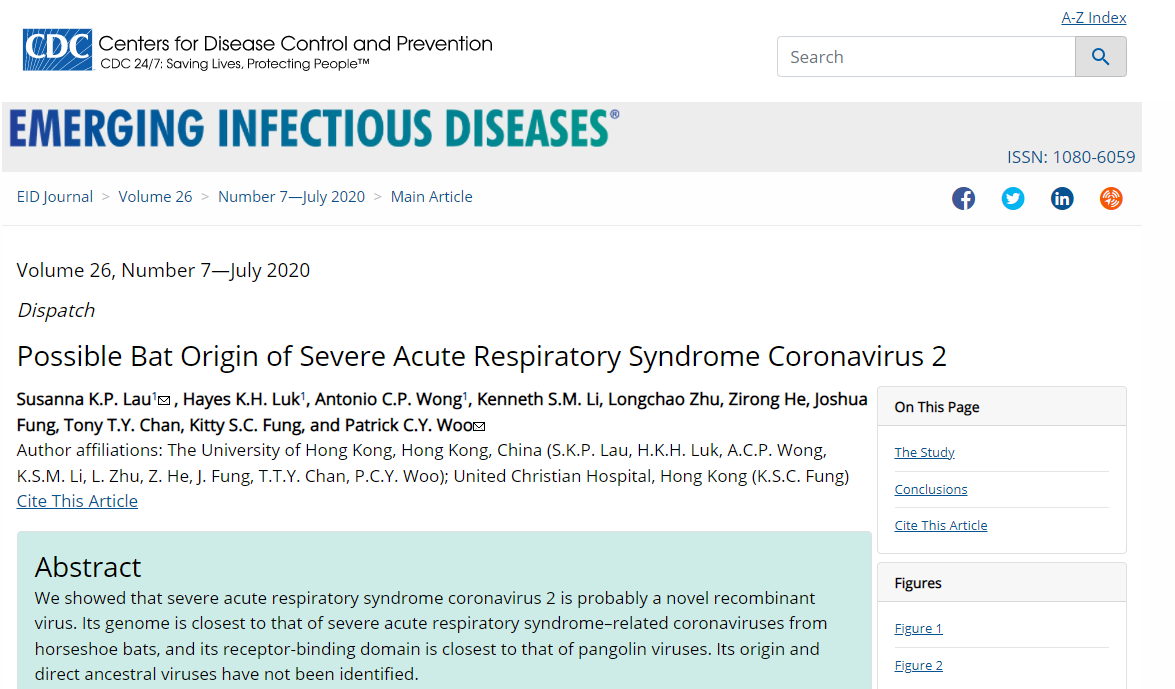Screen dimensions: 1175x689
Task: Open EID Journal breadcrumb
Action: 55,196
